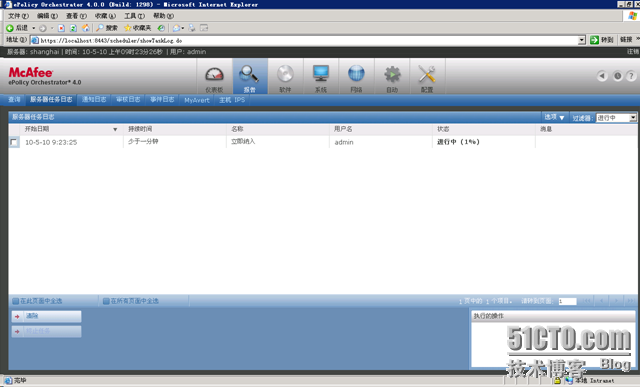Click the last page navigation button
Screen dimensions: 640x387
pos(631,301)
